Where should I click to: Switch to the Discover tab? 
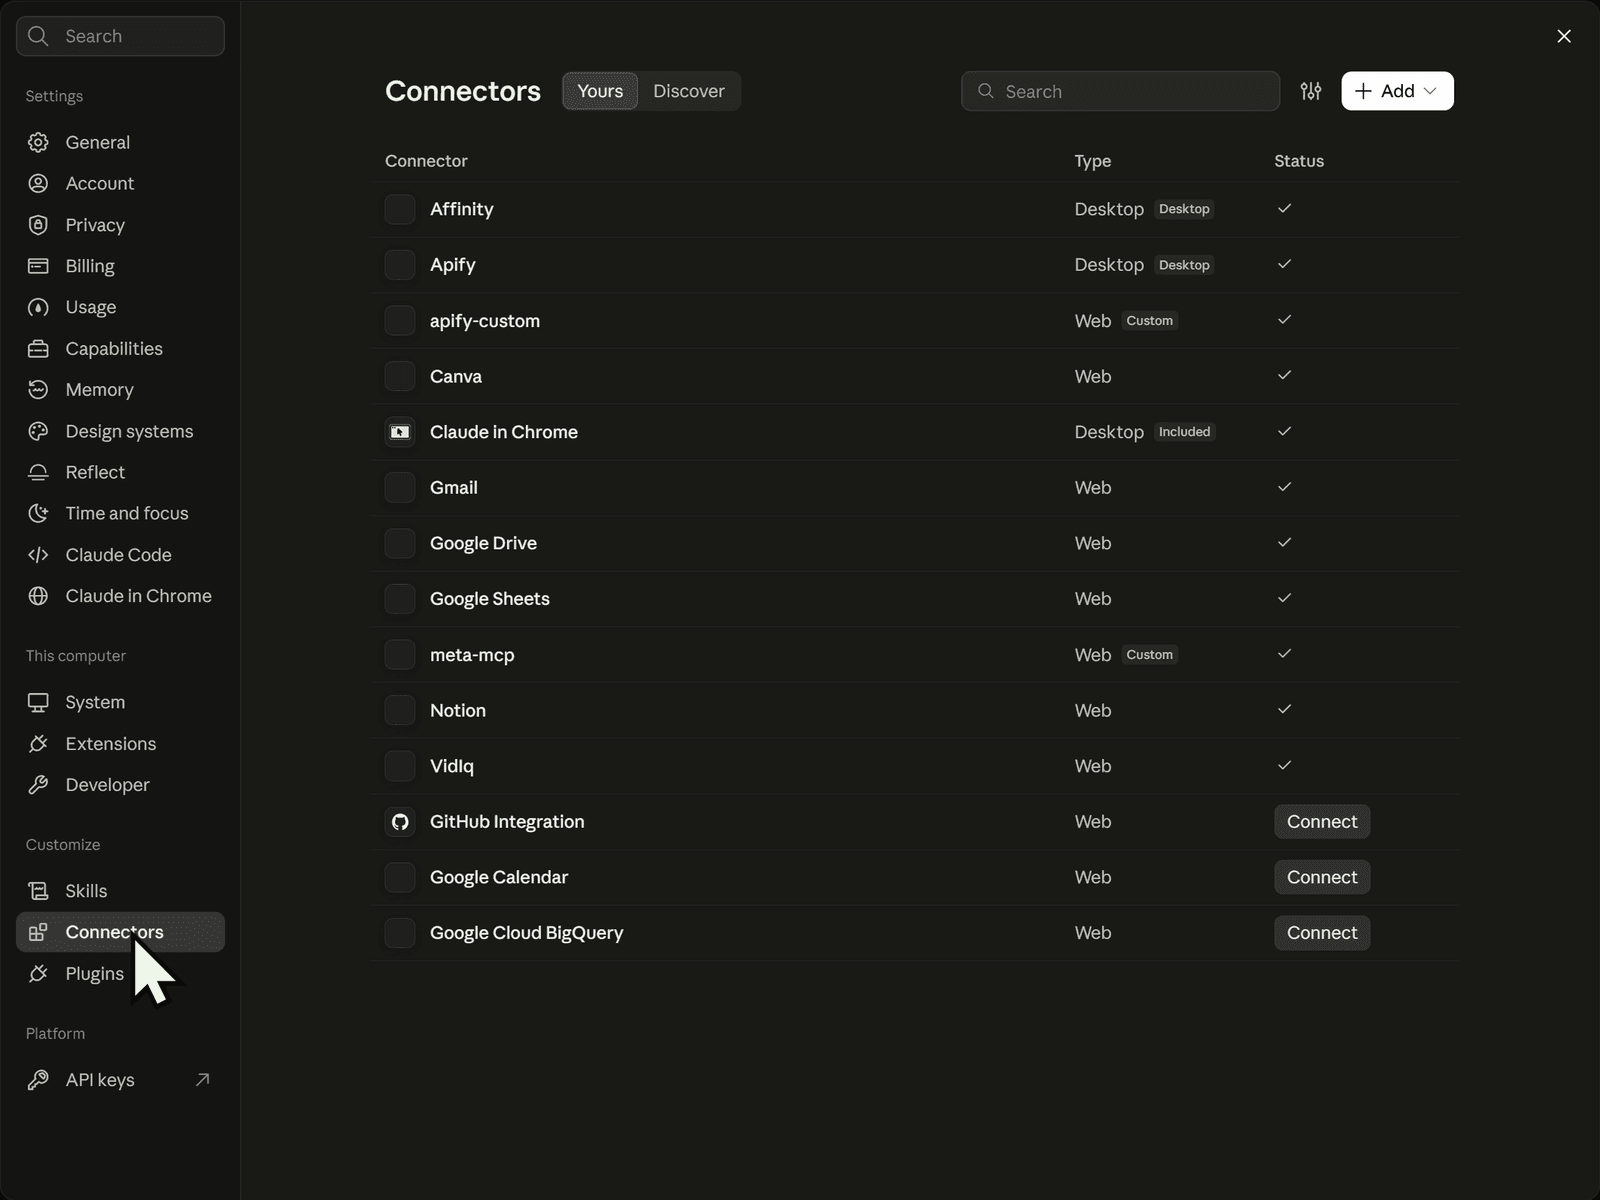pos(689,91)
